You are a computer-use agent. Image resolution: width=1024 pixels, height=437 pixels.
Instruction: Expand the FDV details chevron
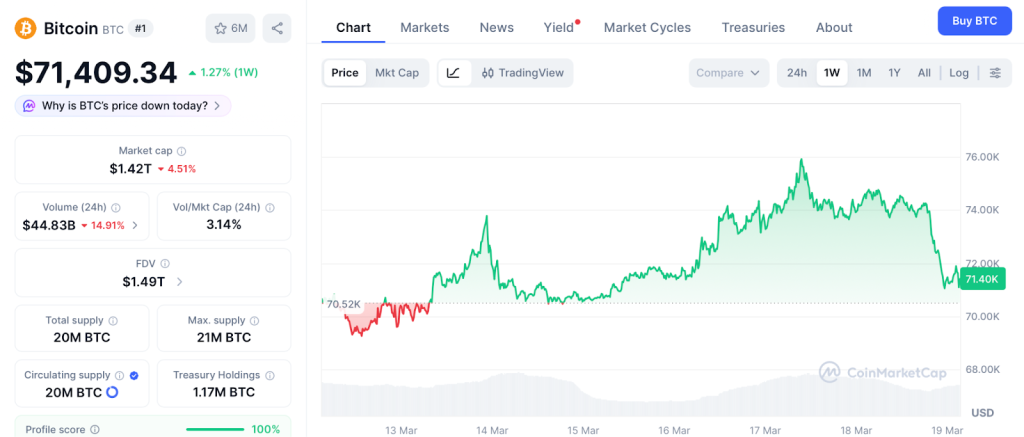(179, 282)
